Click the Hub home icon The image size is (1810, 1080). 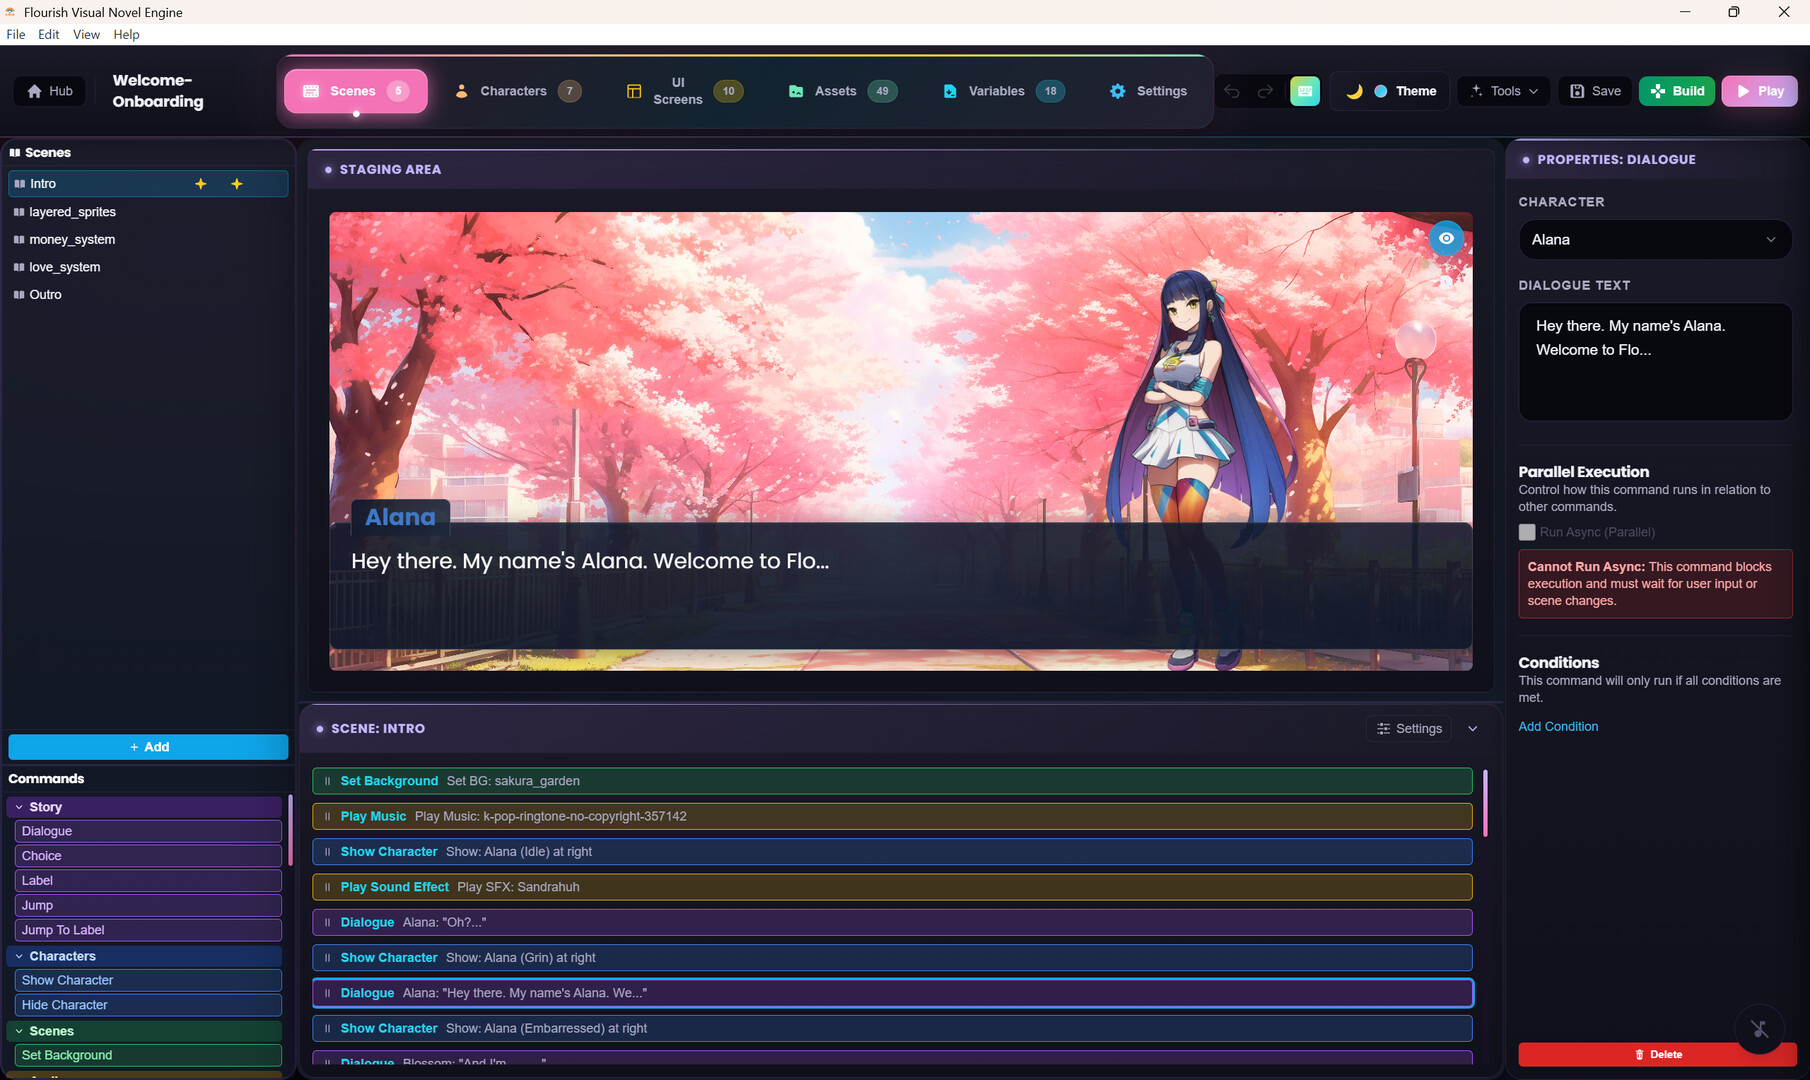[x=35, y=91]
